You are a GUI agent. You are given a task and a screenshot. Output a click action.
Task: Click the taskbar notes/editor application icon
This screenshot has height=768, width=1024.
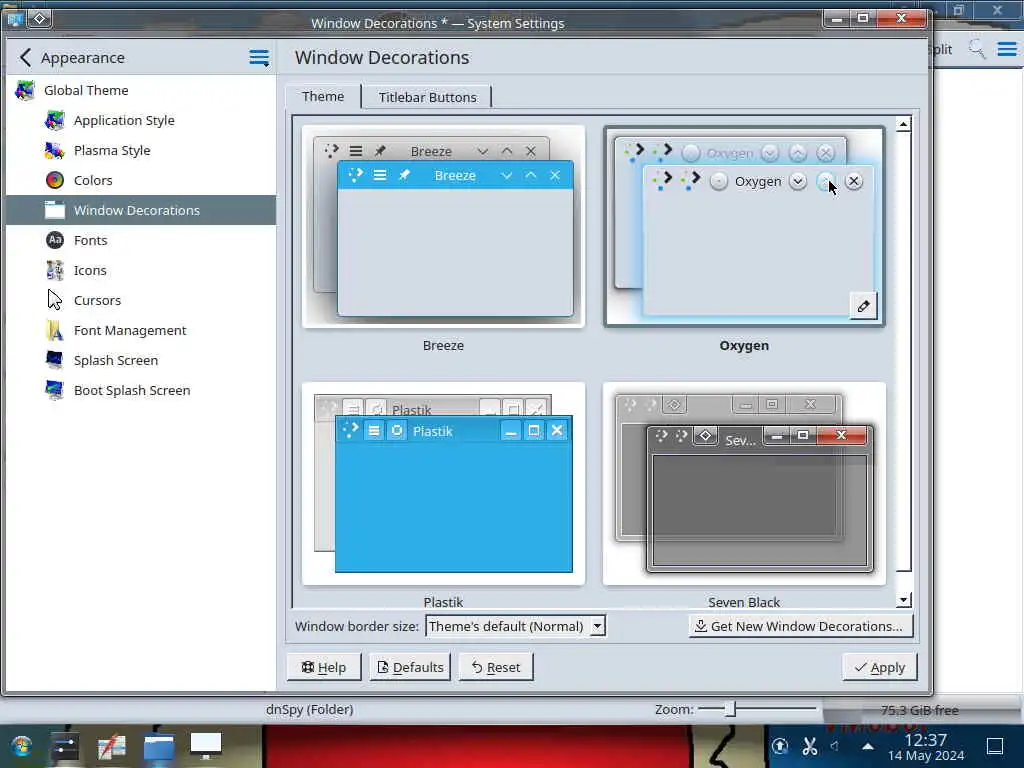pyautogui.click(x=112, y=746)
